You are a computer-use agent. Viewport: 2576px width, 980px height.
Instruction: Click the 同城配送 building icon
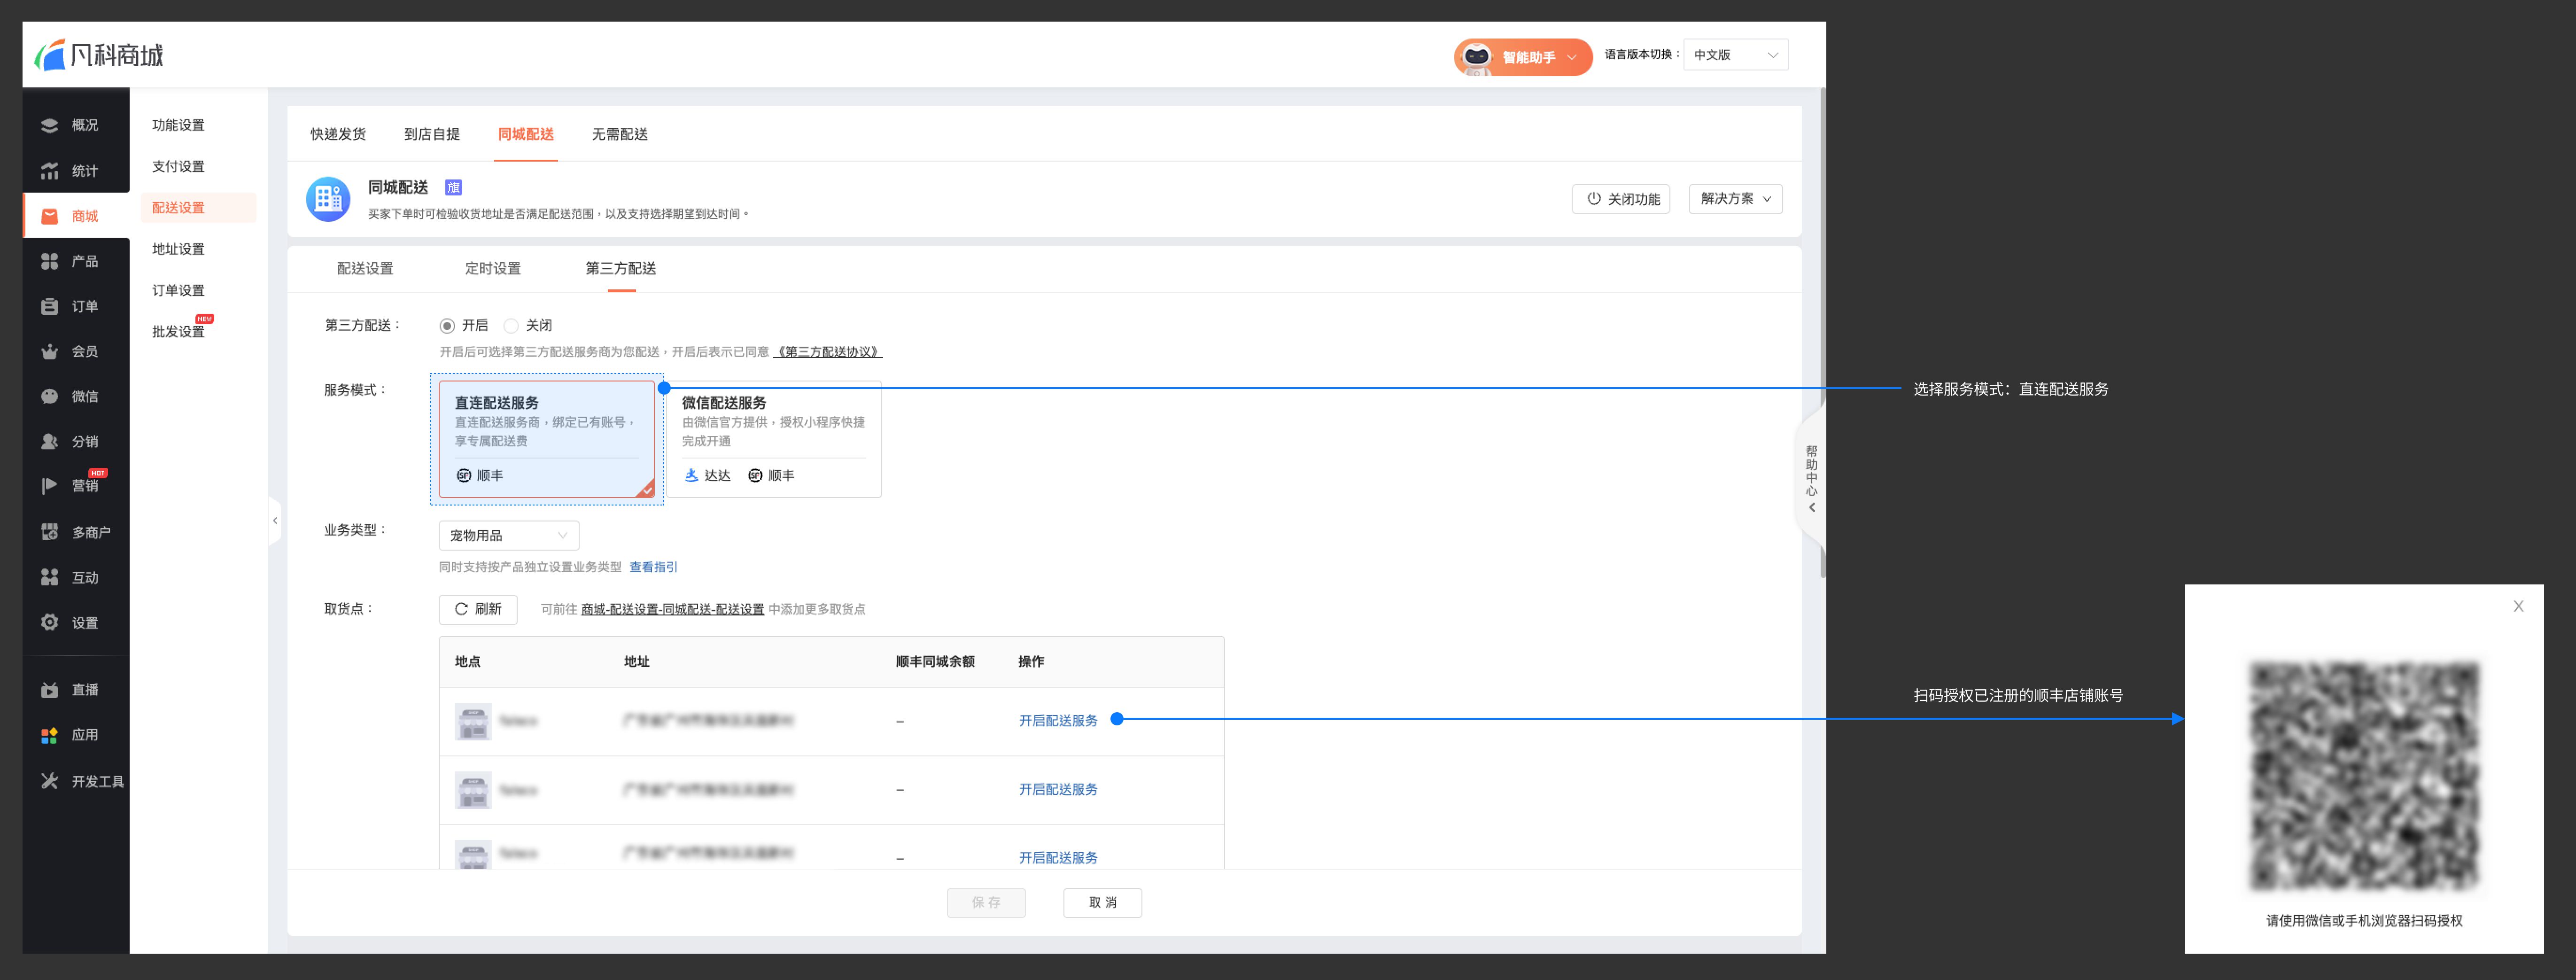click(328, 199)
